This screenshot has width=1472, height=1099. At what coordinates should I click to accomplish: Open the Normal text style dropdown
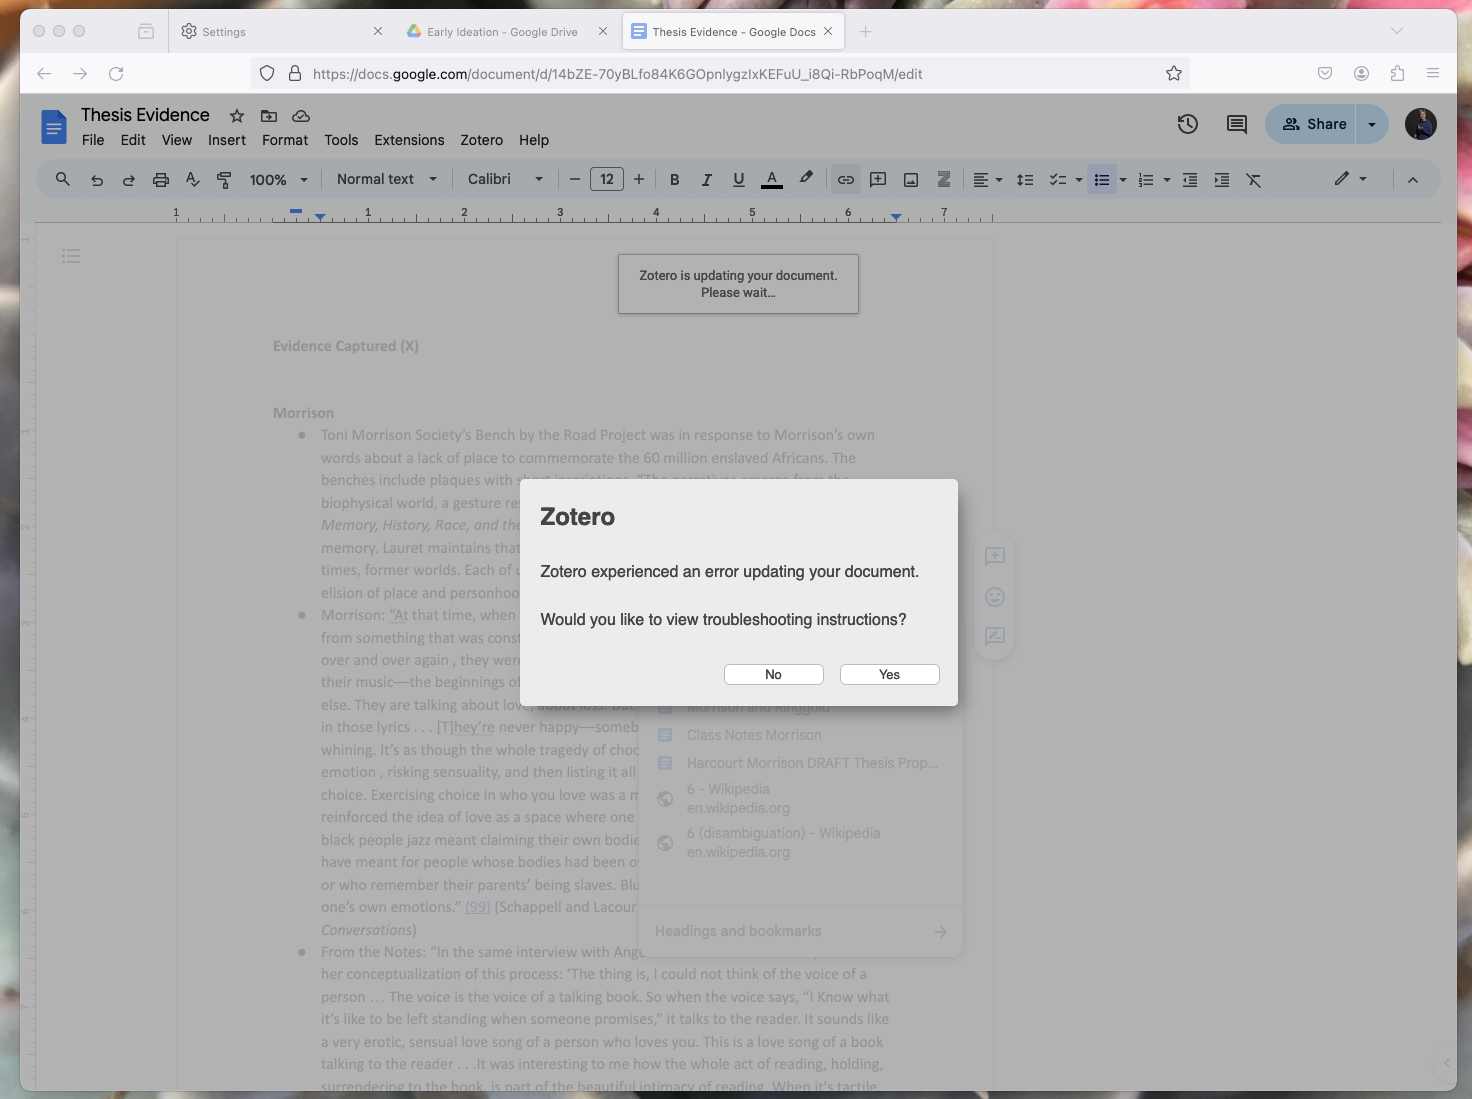(387, 179)
